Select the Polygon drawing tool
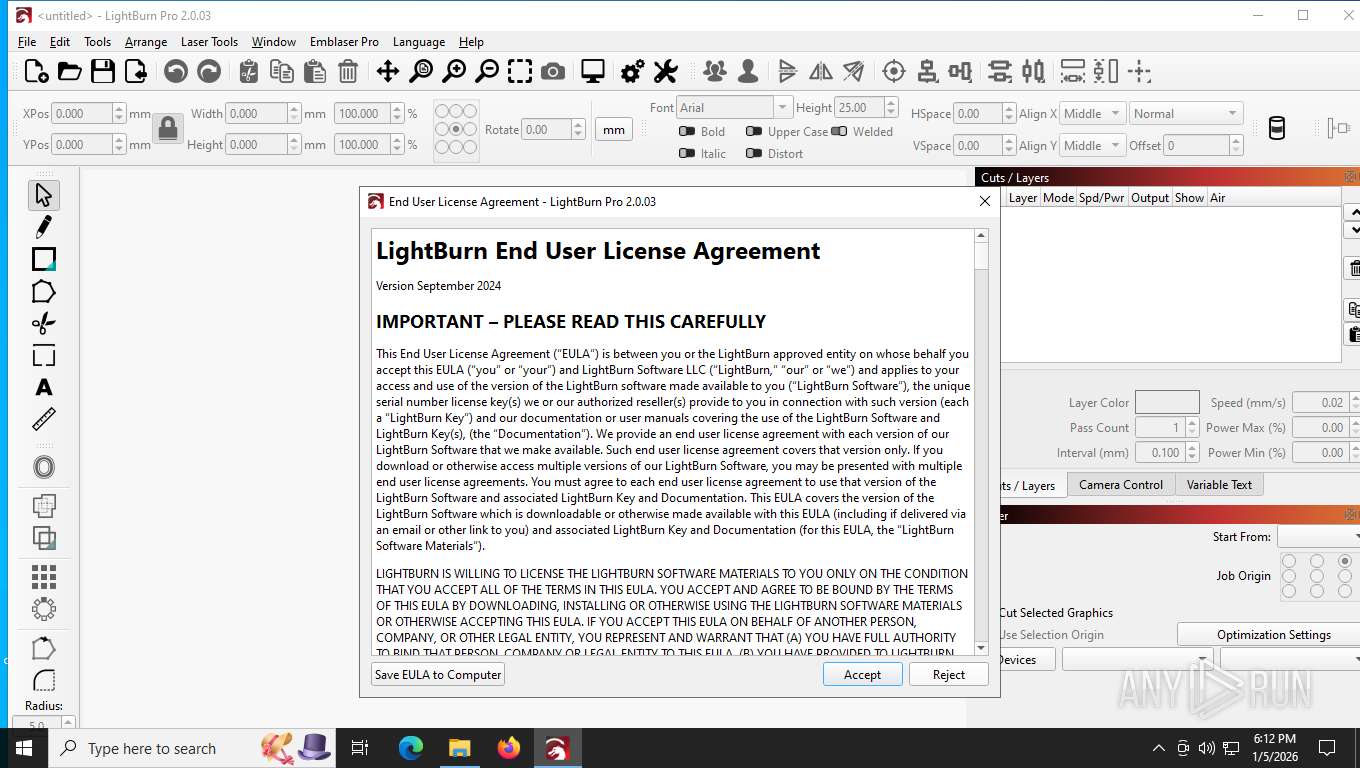 pos(43,291)
